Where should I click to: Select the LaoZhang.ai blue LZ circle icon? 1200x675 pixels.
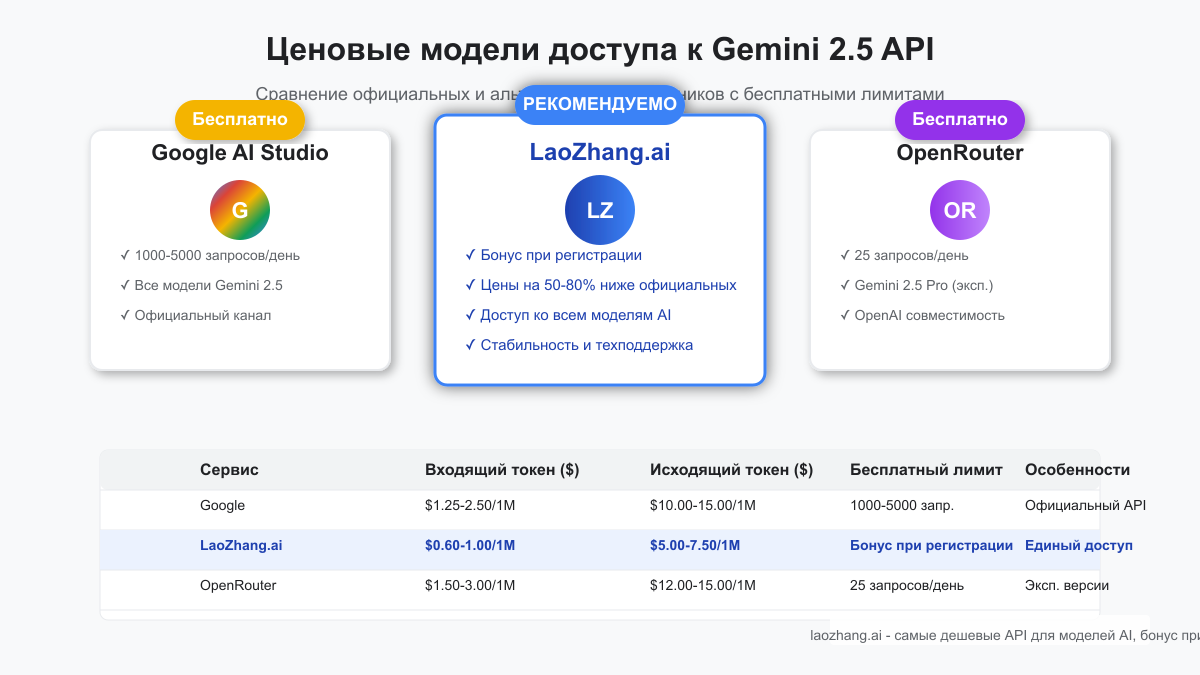coord(600,210)
